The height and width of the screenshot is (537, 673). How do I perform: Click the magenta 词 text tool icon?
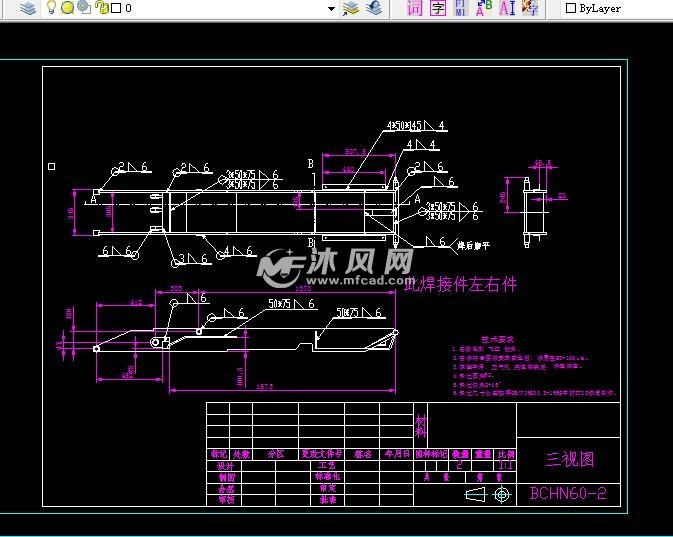click(x=415, y=8)
